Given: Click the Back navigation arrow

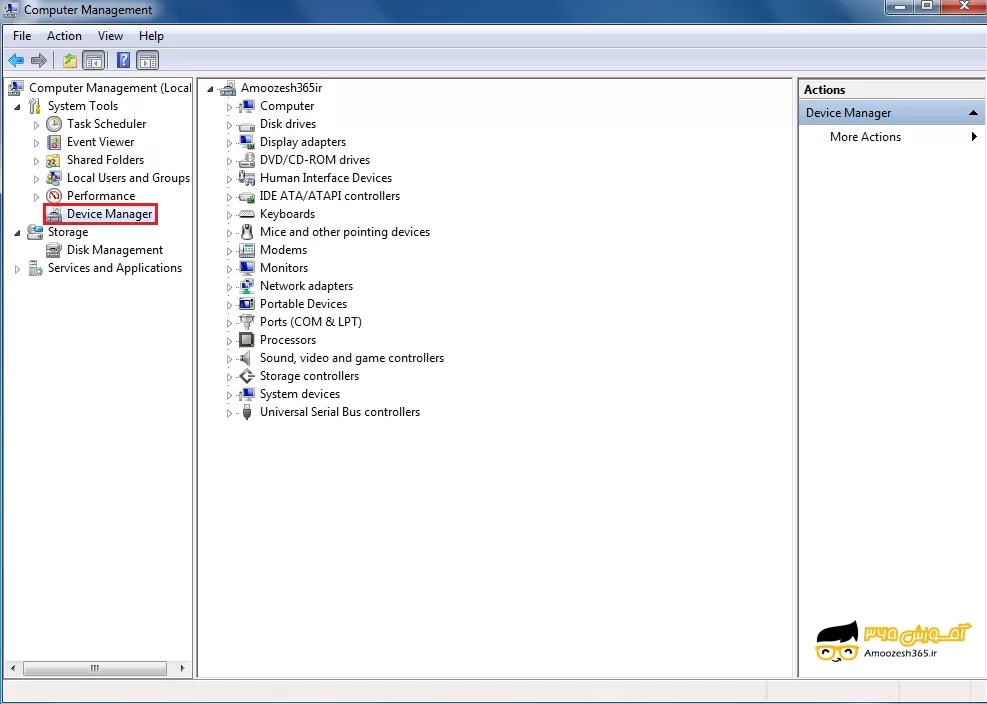Looking at the screenshot, I should [x=16, y=60].
